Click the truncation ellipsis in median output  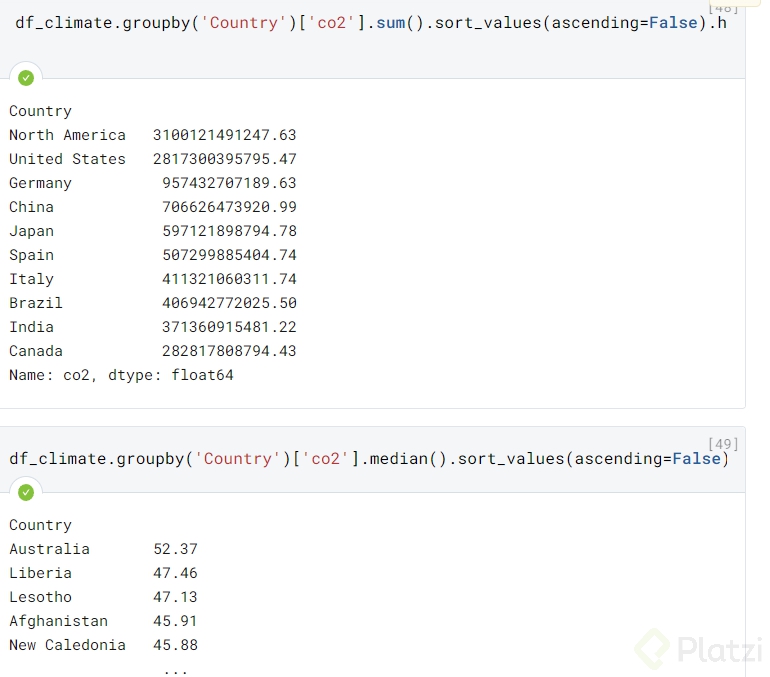click(175, 668)
